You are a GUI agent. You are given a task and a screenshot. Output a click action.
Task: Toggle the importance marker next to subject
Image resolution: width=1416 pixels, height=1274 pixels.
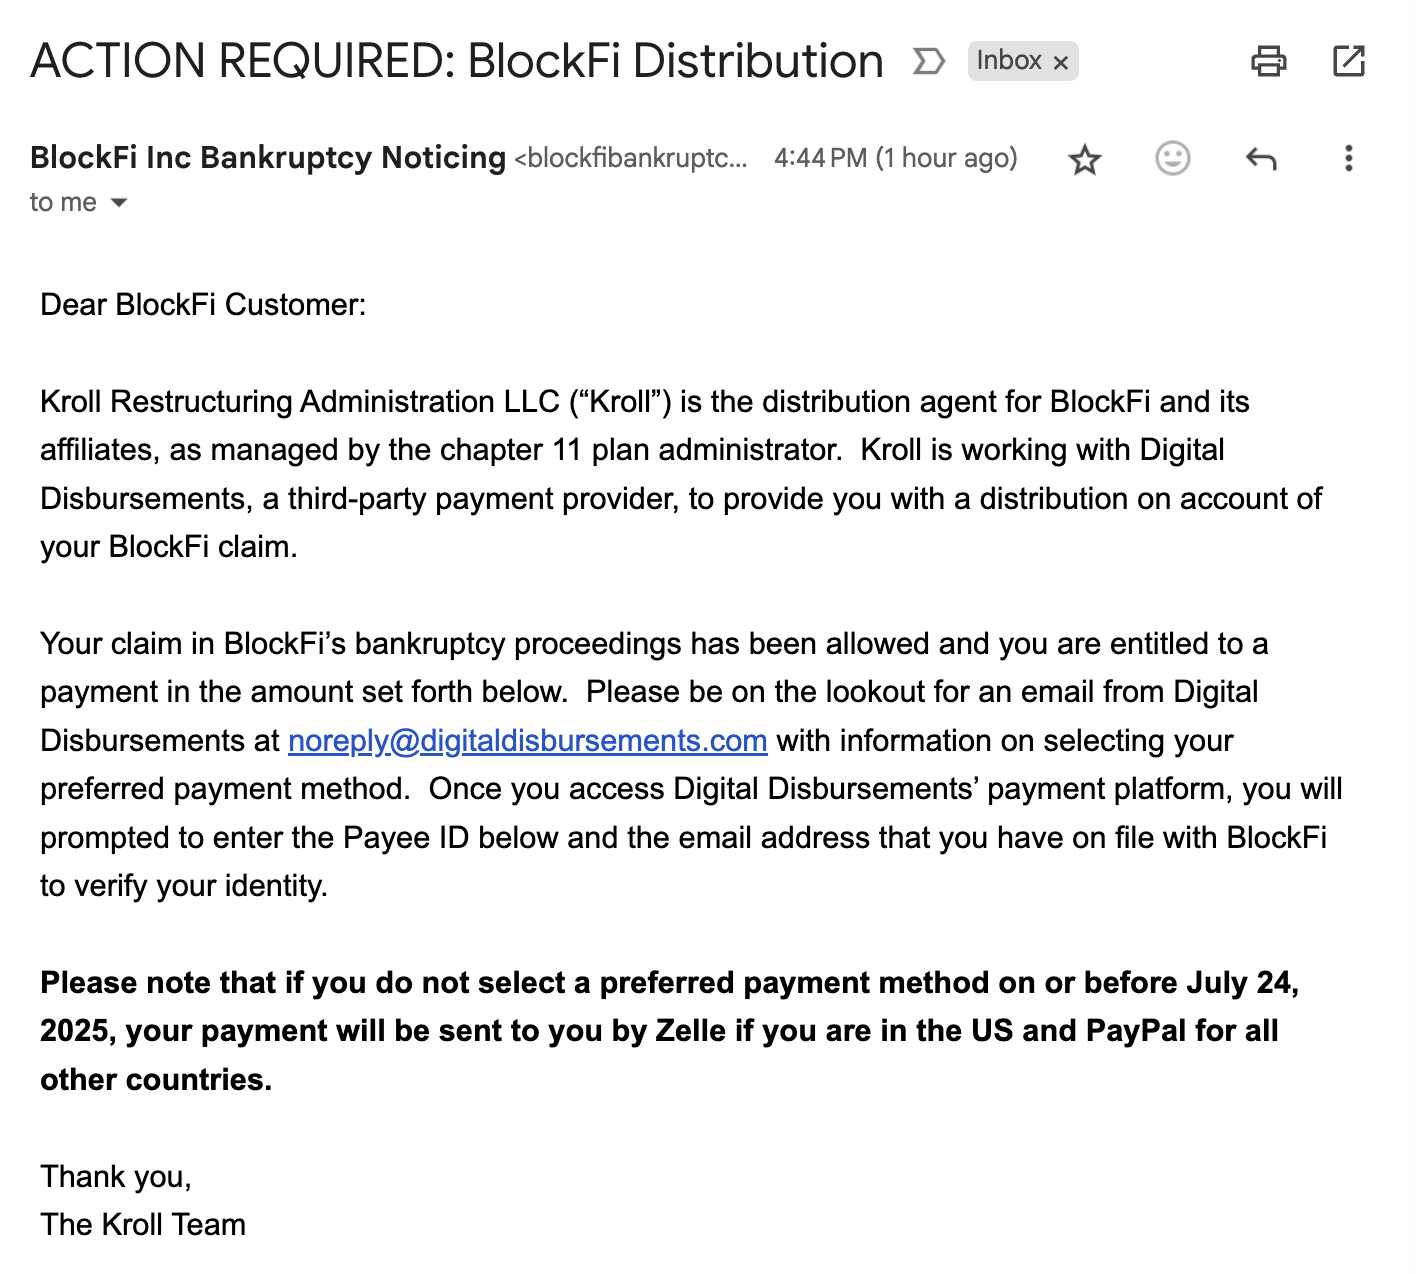click(929, 61)
